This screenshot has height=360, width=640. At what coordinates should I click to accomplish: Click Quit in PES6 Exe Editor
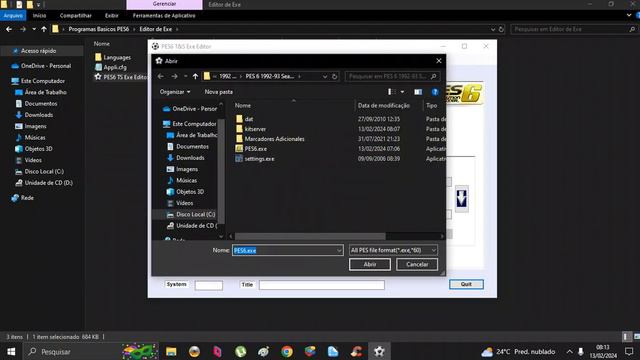tap(466, 284)
